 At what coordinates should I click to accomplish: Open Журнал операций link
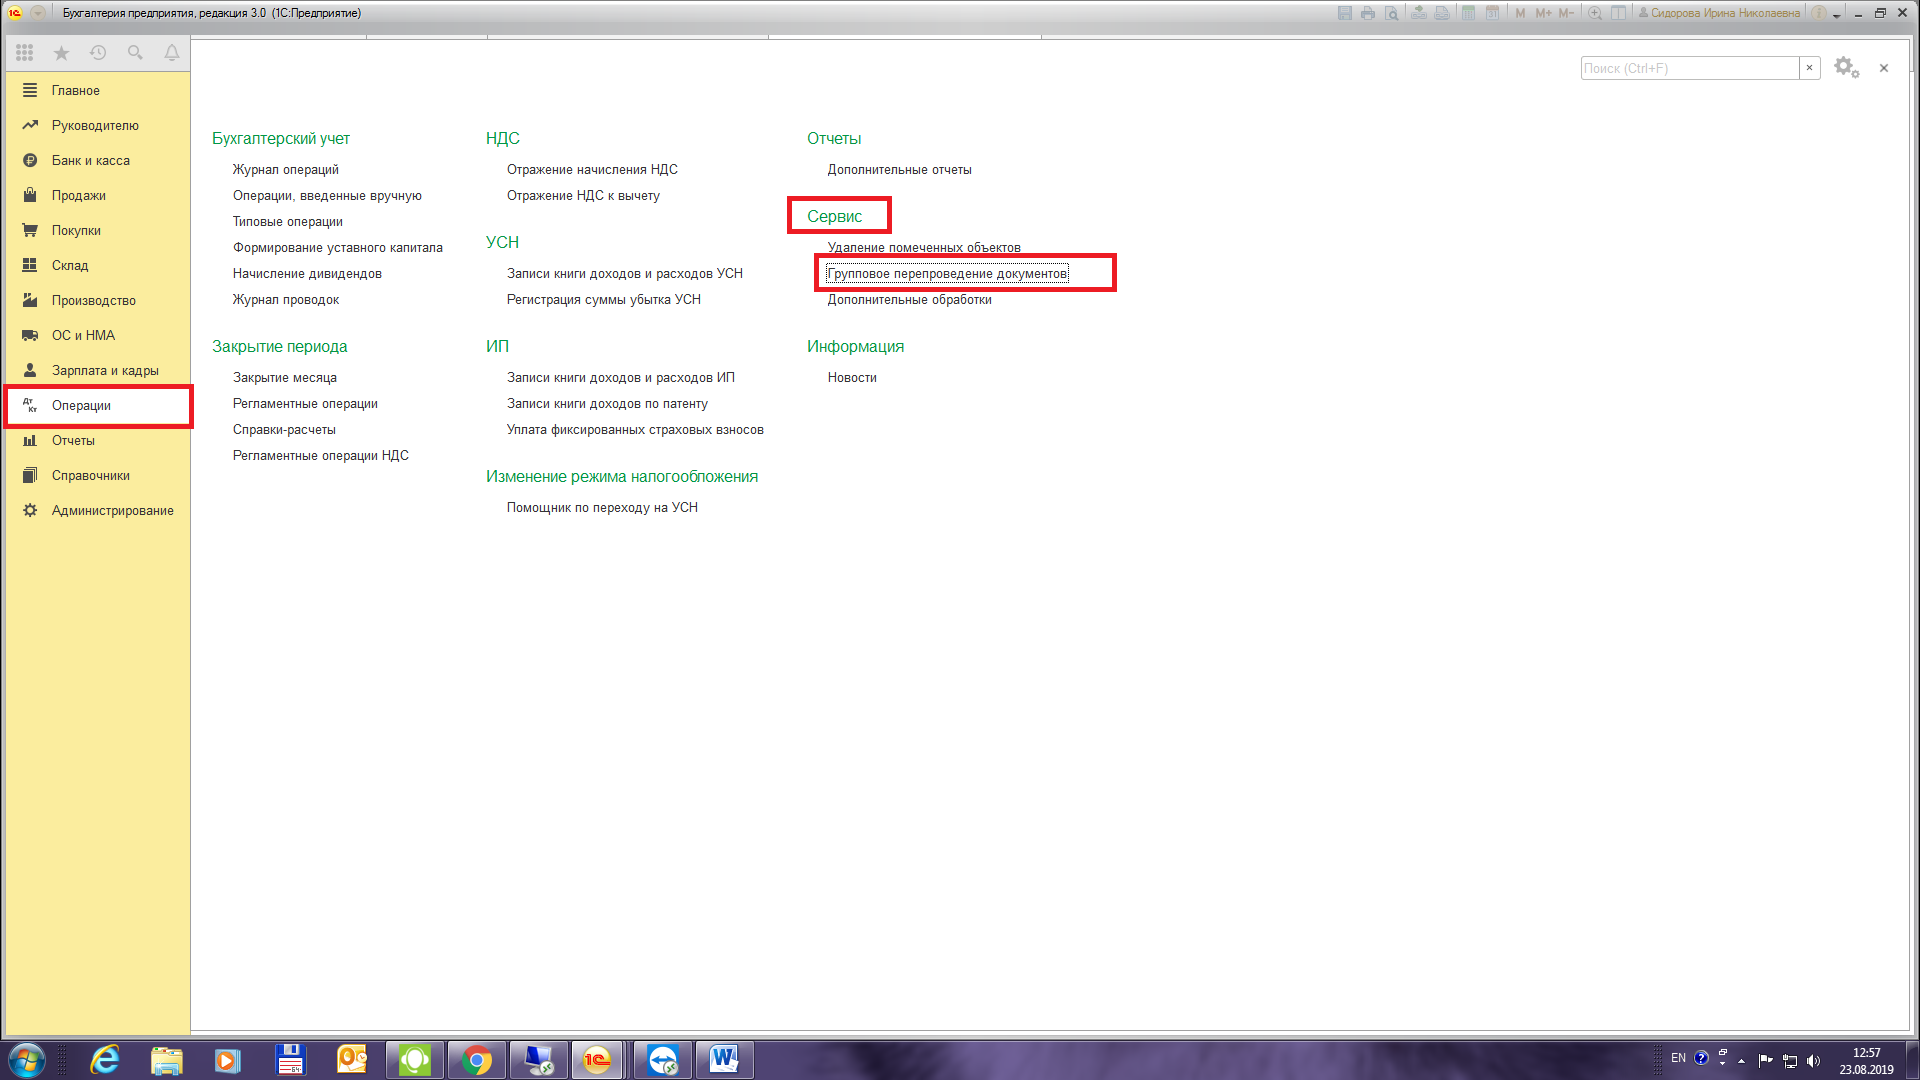point(285,170)
